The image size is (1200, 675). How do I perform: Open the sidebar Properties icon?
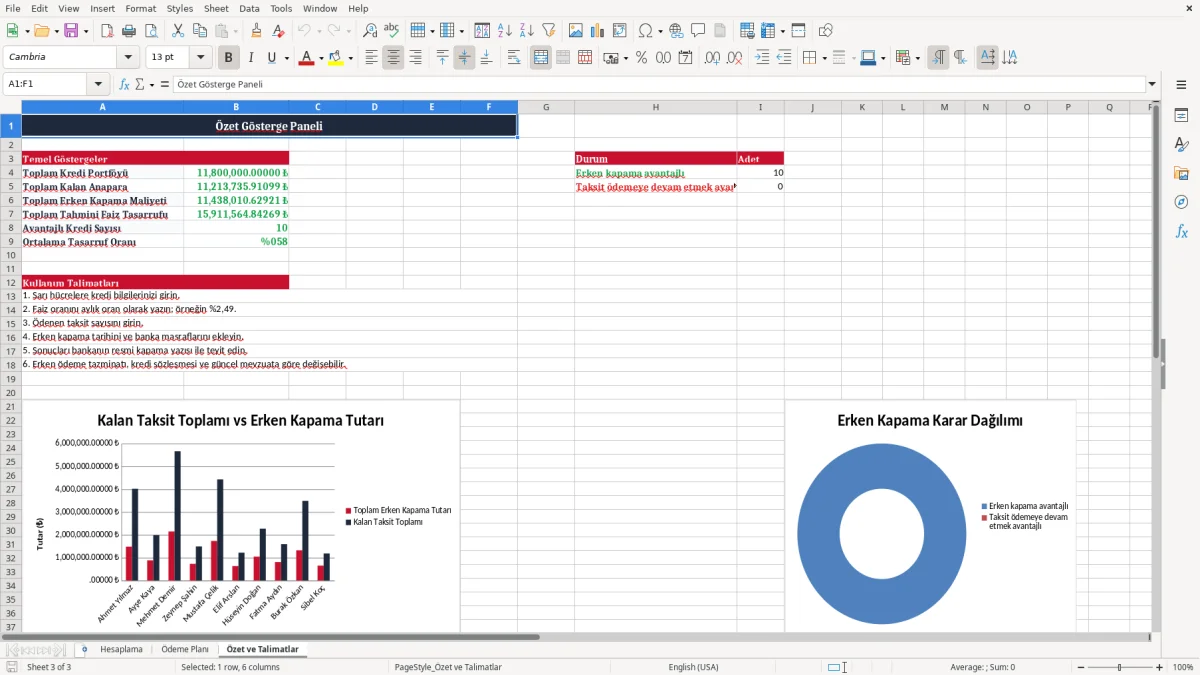(1181, 116)
